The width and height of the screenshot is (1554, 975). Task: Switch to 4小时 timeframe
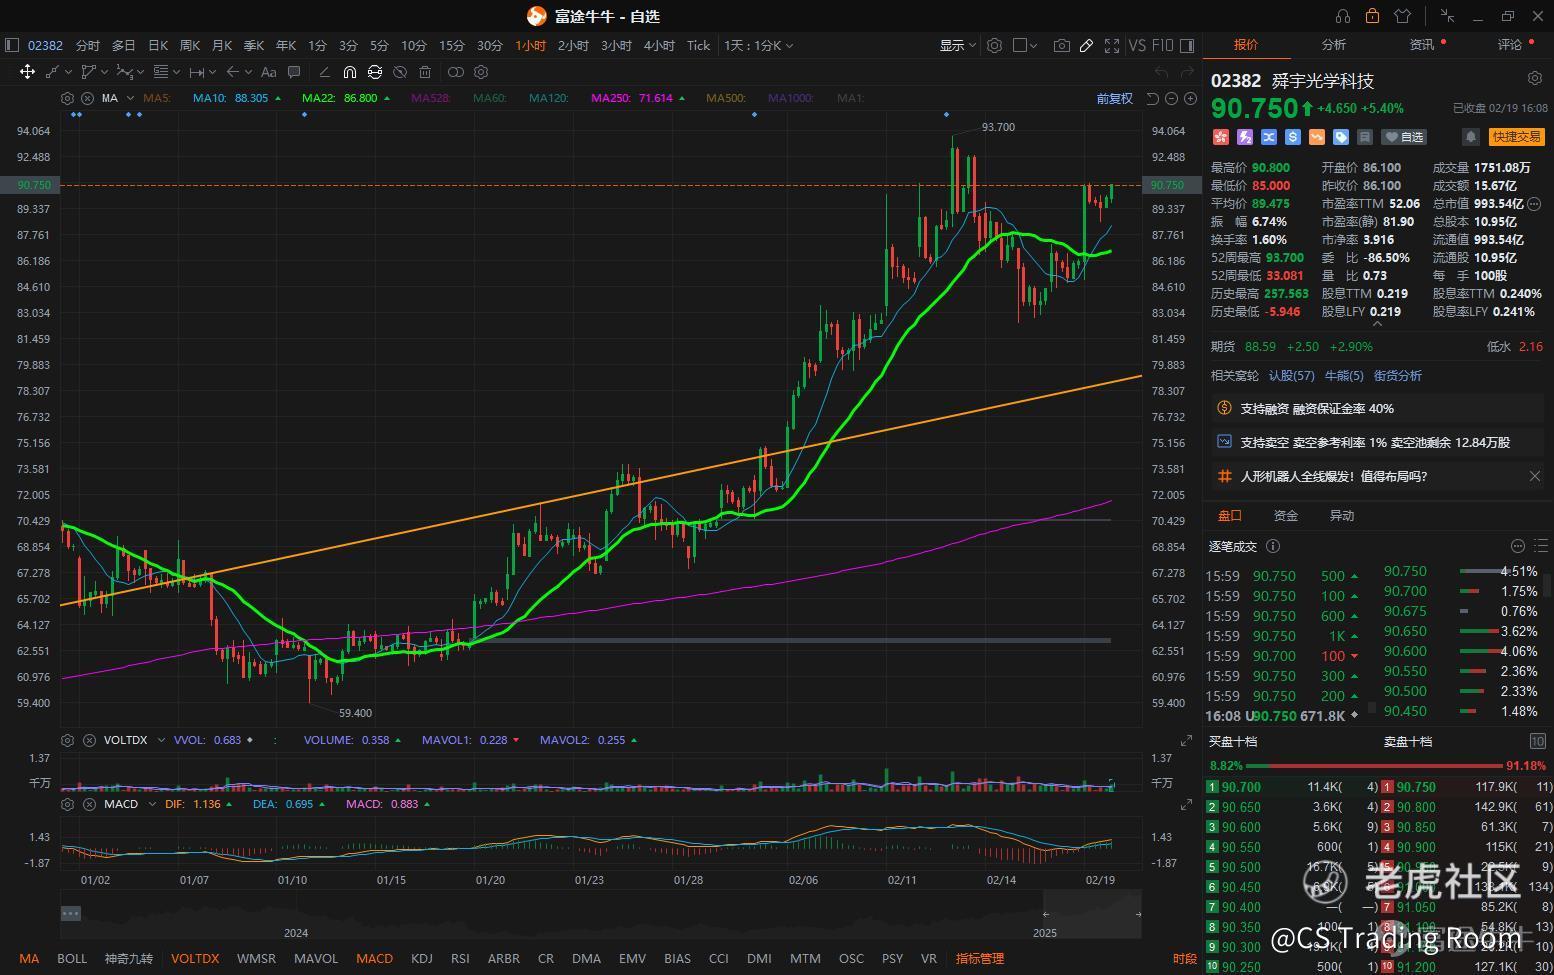pyautogui.click(x=659, y=45)
